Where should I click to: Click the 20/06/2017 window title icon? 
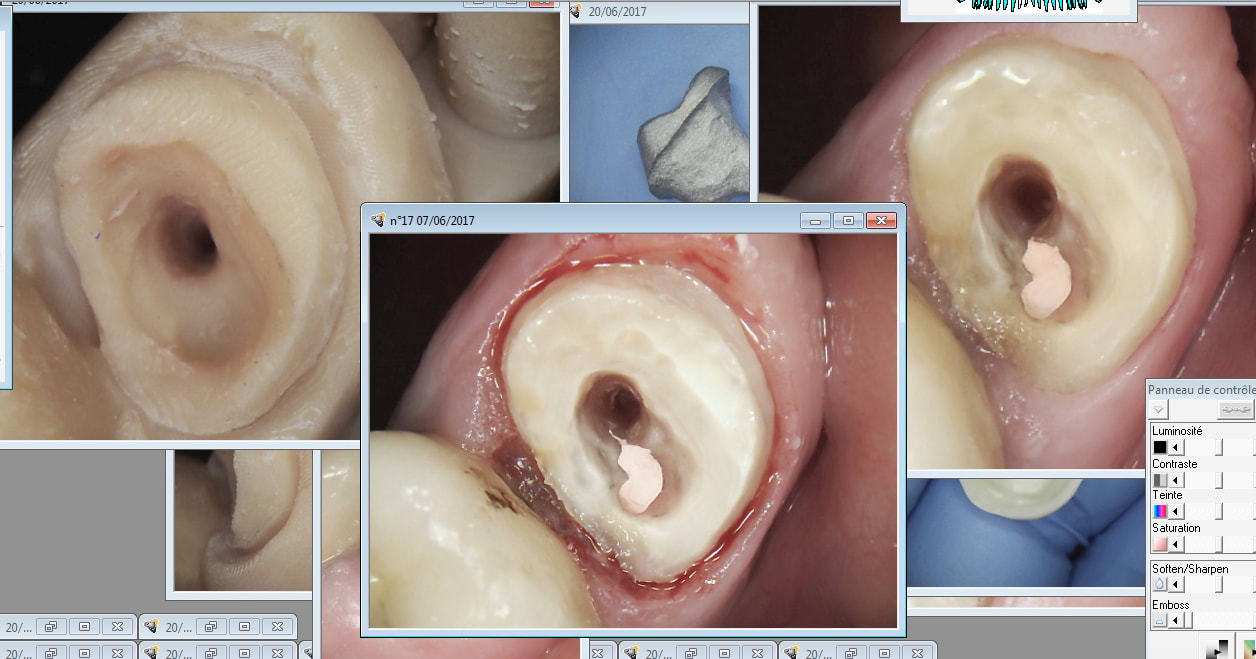(576, 11)
